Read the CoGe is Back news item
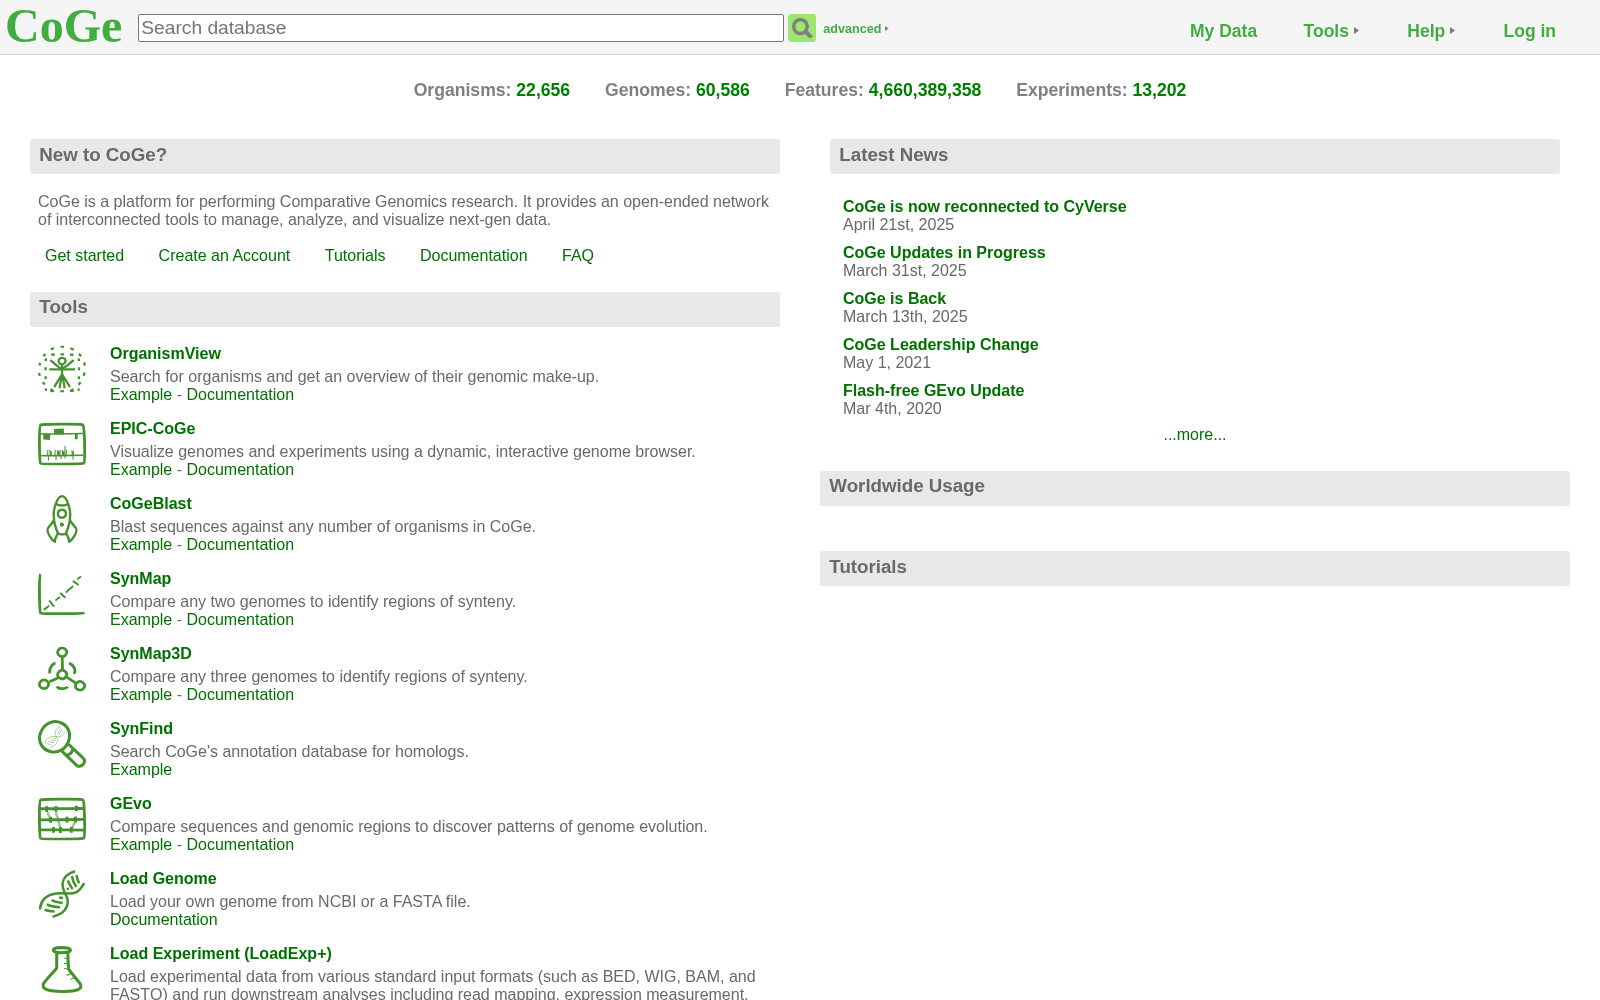 894,299
